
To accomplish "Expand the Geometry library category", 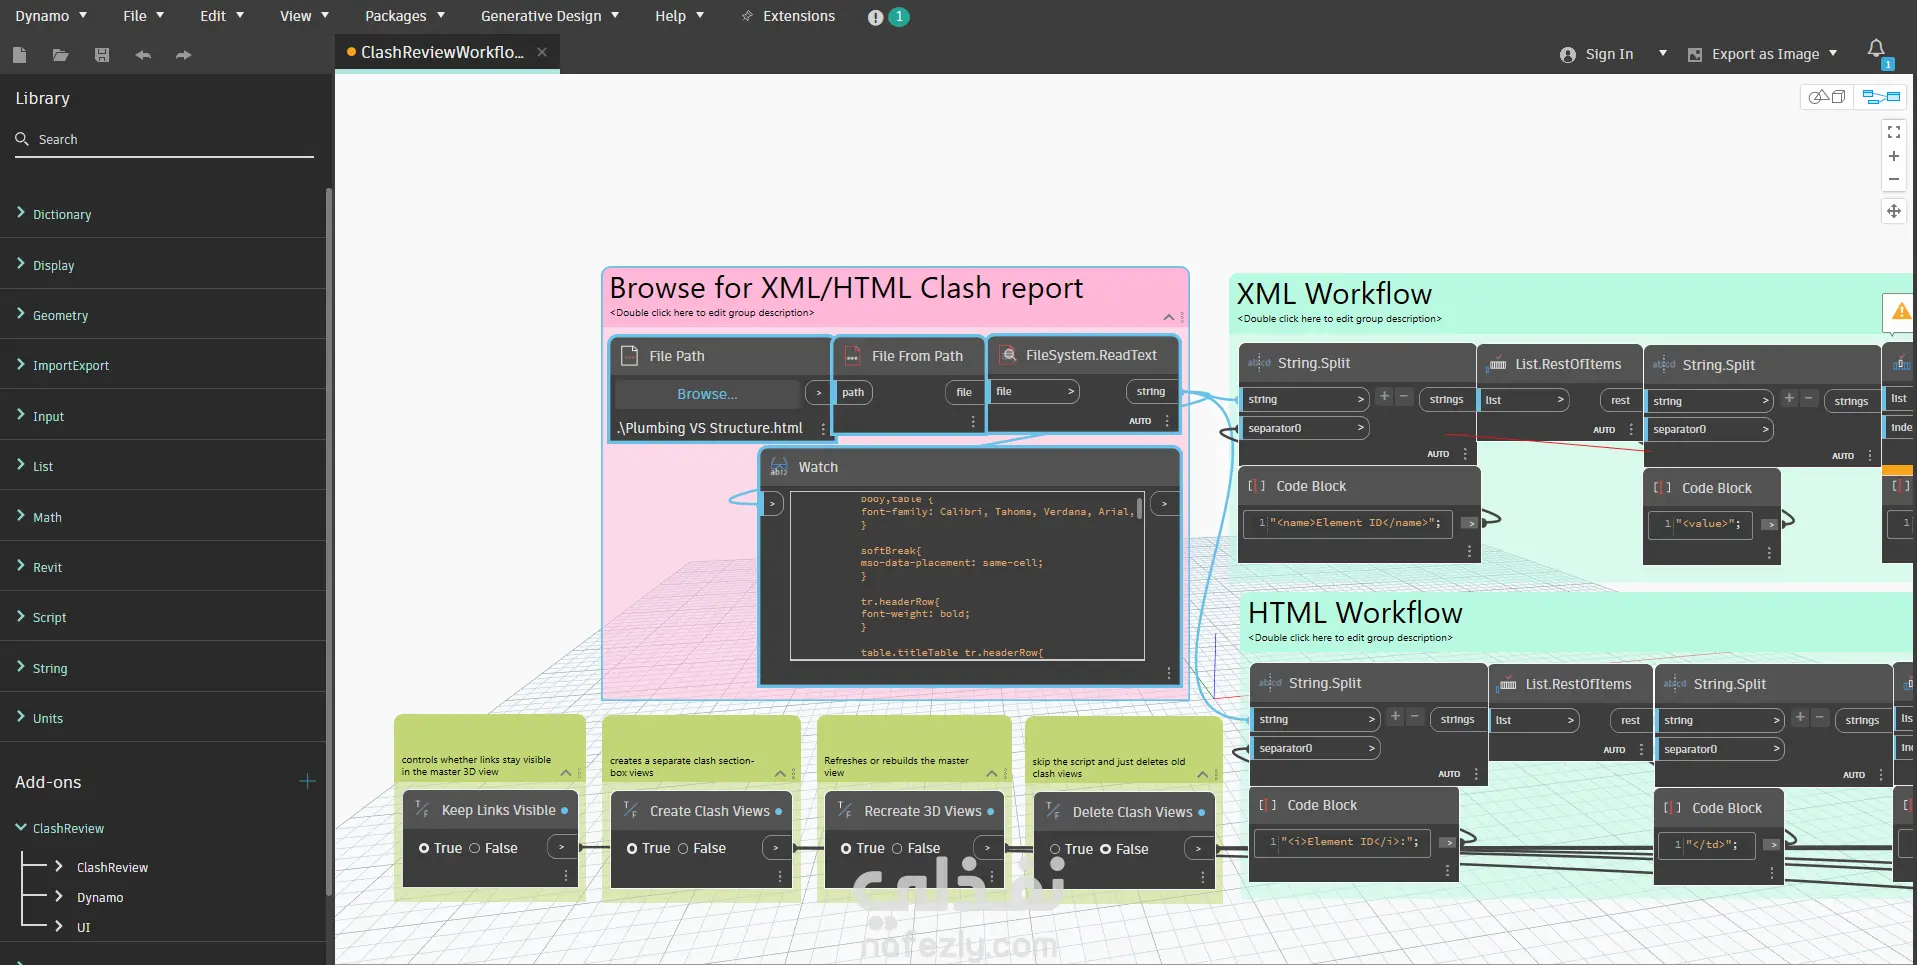I will tap(60, 315).
